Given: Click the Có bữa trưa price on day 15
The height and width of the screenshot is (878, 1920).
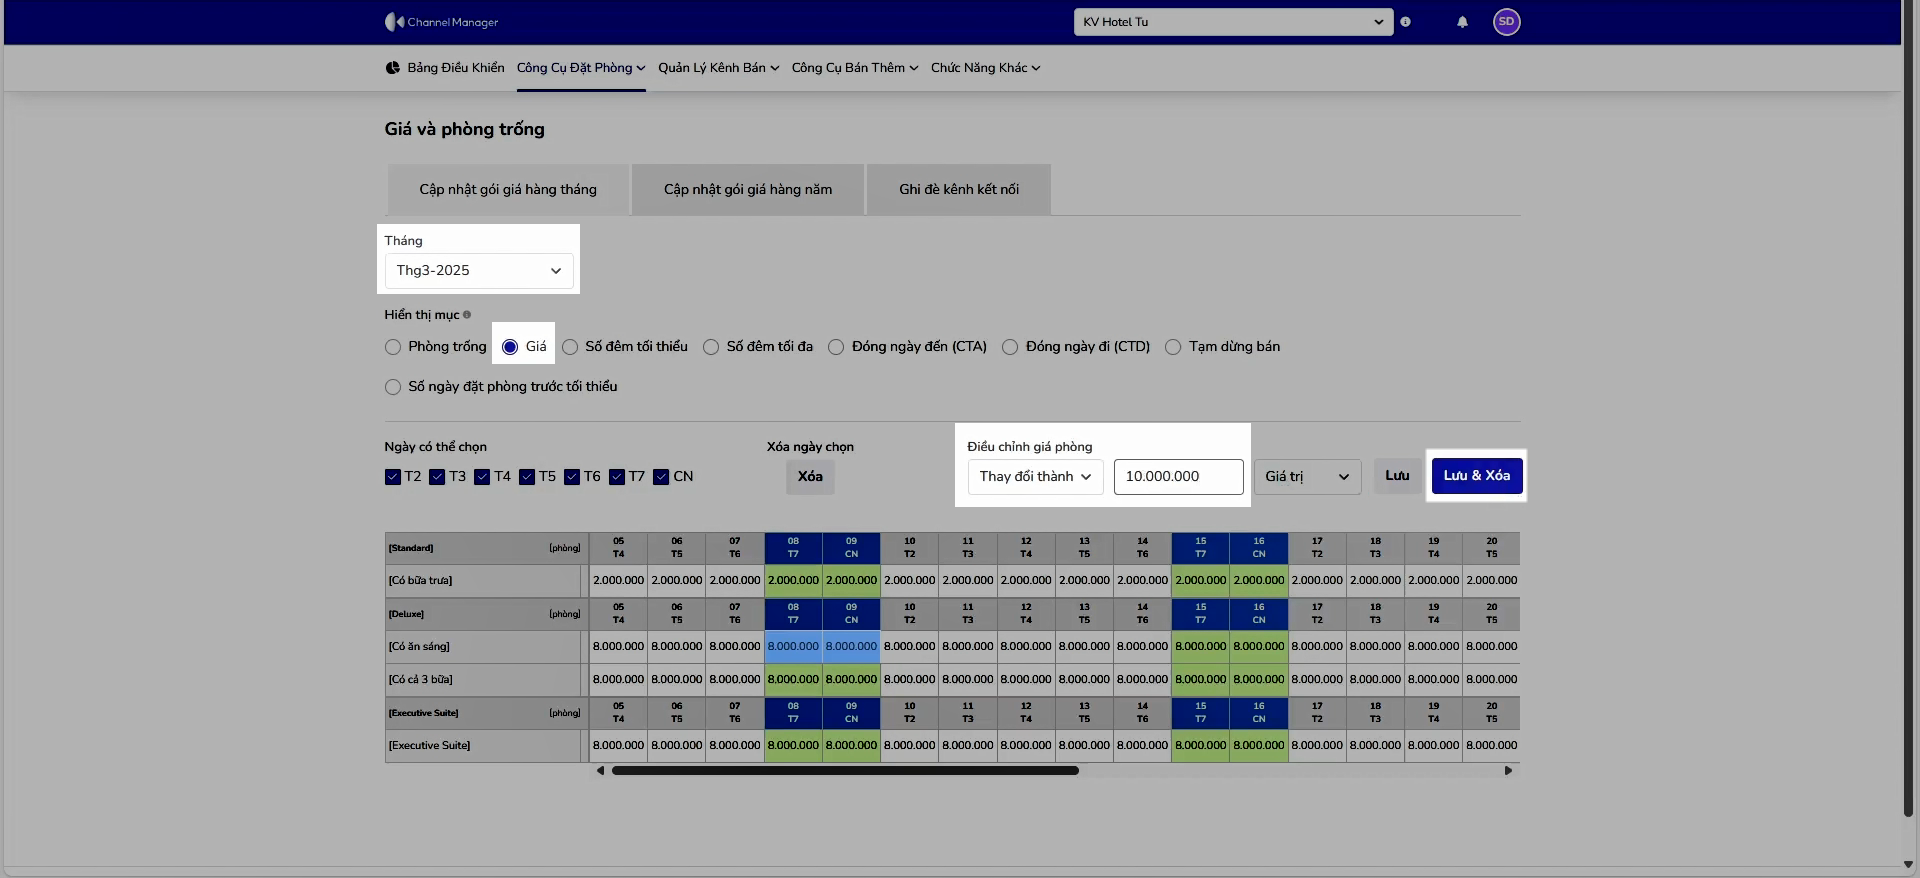Looking at the screenshot, I should coord(1200,581).
